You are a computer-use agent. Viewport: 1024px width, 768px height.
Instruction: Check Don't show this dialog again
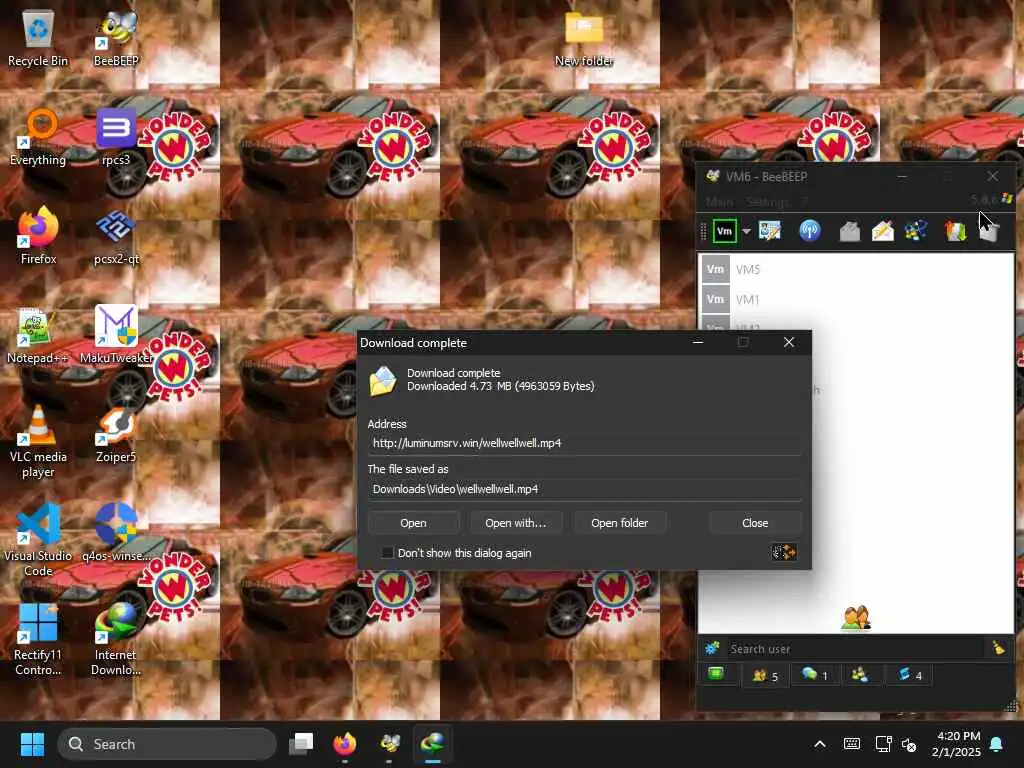pos(387,553)
